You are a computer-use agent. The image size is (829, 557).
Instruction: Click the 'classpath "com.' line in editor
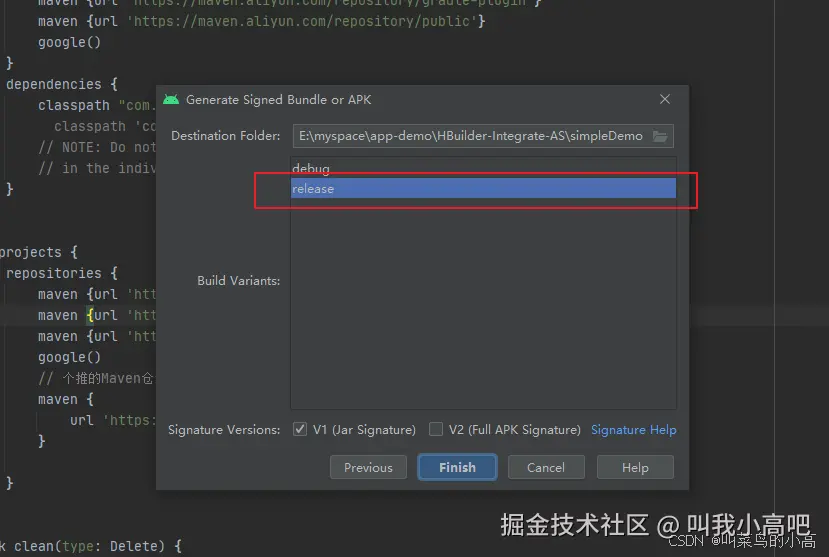click(x=96, y=105)
